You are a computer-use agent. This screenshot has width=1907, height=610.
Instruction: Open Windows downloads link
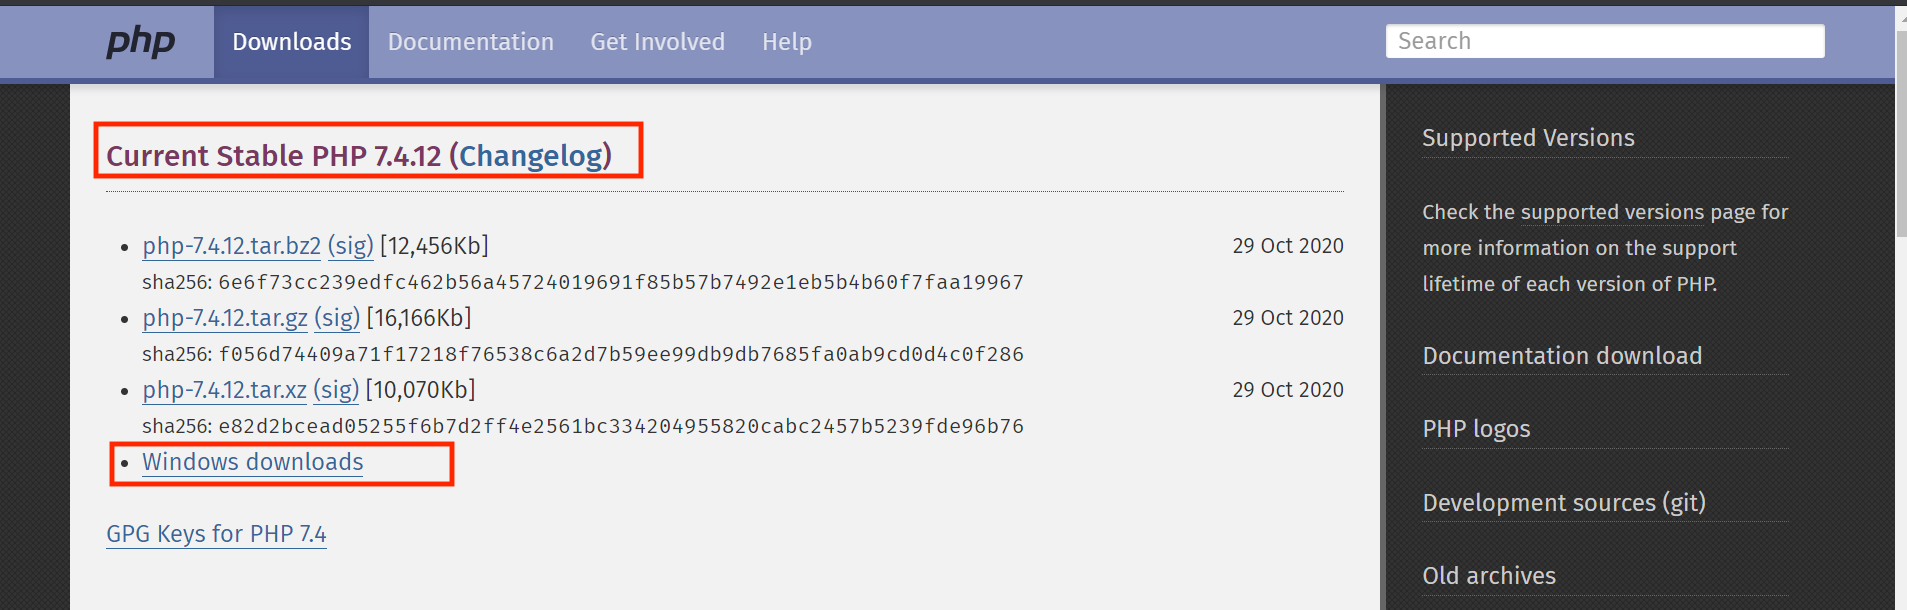[252, 462]
